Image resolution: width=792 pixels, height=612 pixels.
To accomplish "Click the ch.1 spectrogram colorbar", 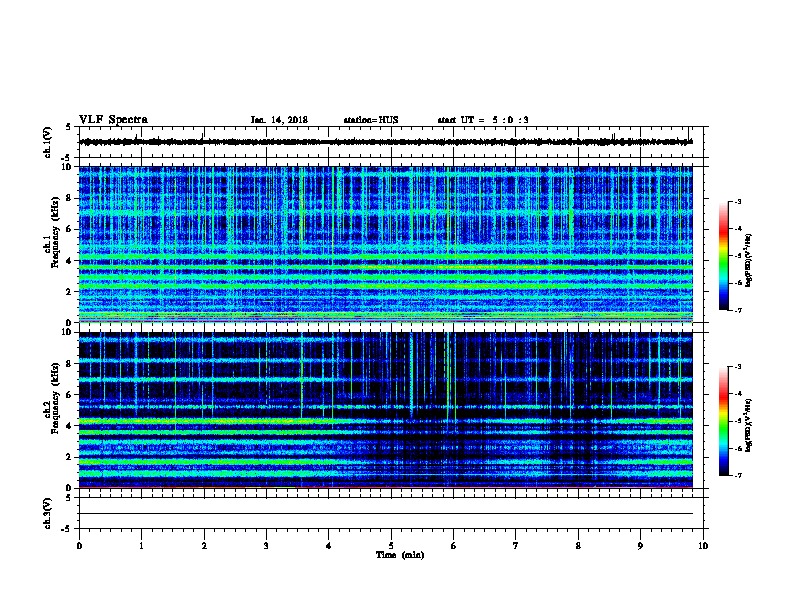I will click(x=723, y=256).
